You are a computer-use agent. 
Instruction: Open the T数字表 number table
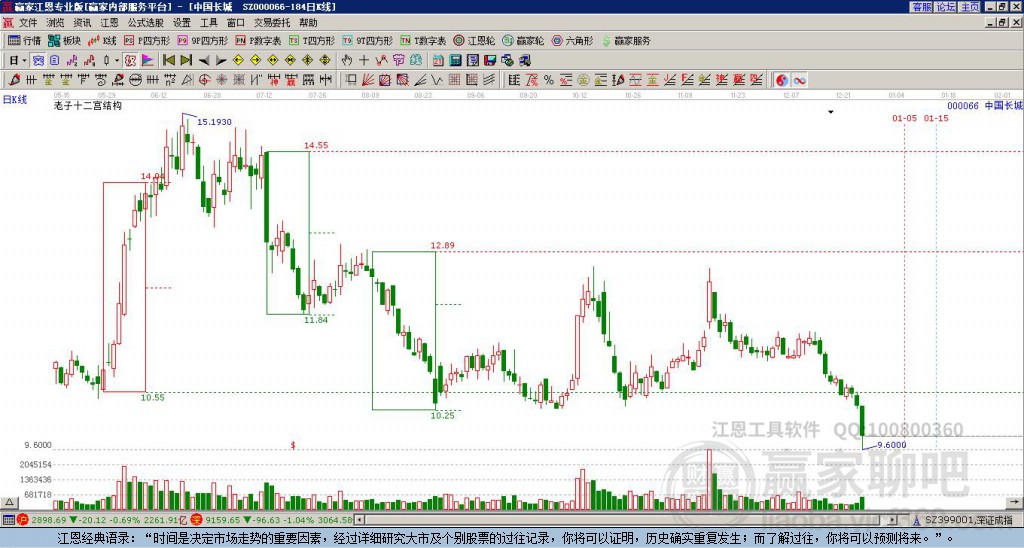[423, 40]
